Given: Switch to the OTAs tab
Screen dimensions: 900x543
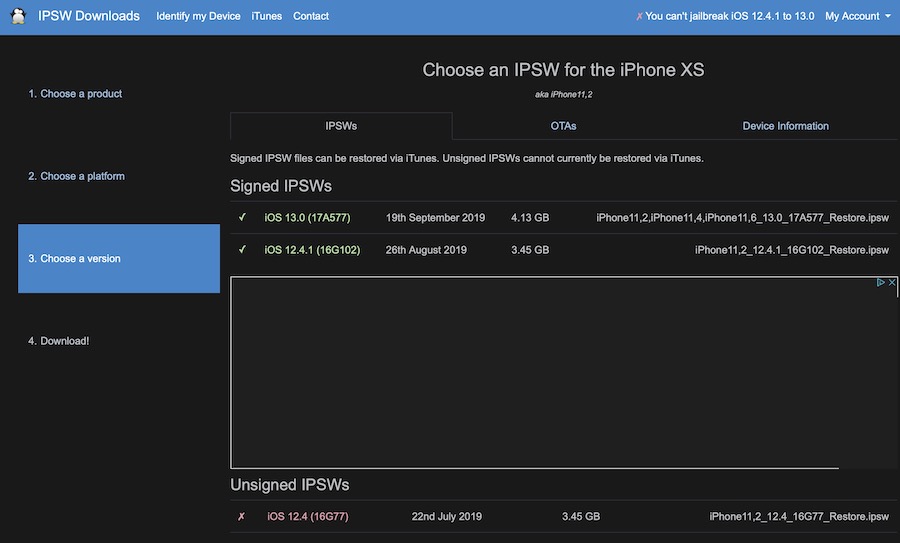Looking at the screenshot, I should (x=563, y=126).
